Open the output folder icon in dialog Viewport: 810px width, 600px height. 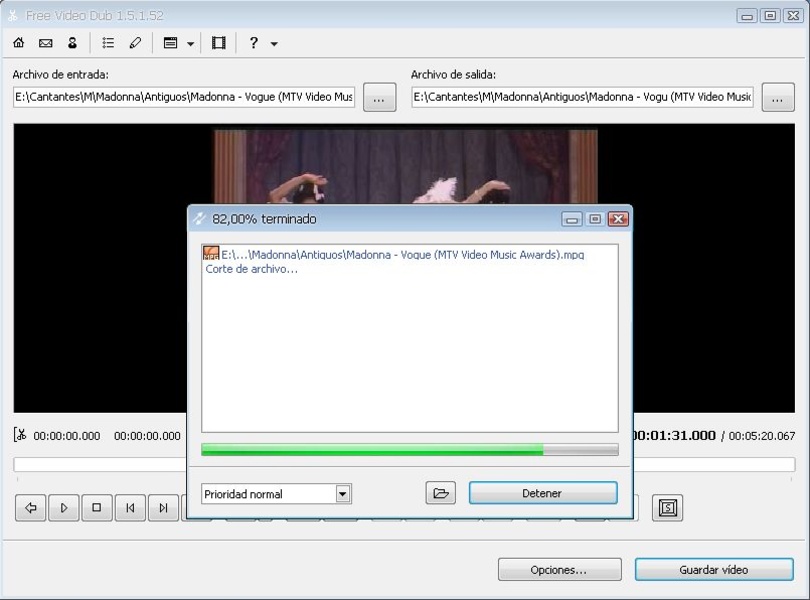pyautogui.click(x=440, y=493)
